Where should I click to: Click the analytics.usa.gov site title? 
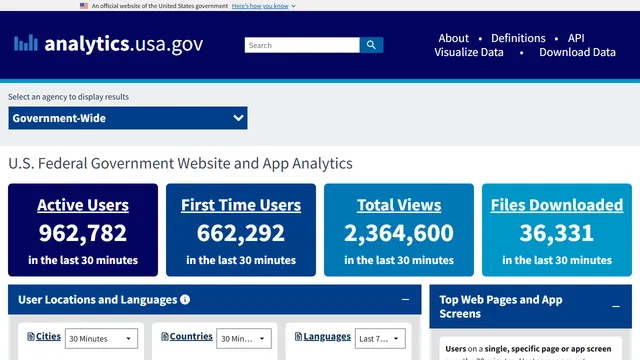coord(124,44)
